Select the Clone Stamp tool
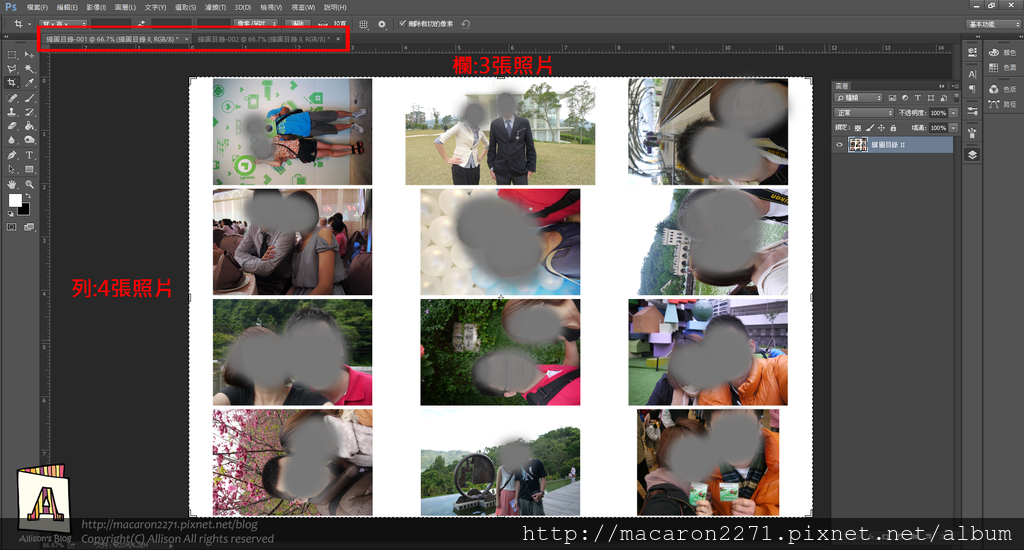The height and width of the screenshot is (550, 1024). pyautogui.click(x=12, y=112)
